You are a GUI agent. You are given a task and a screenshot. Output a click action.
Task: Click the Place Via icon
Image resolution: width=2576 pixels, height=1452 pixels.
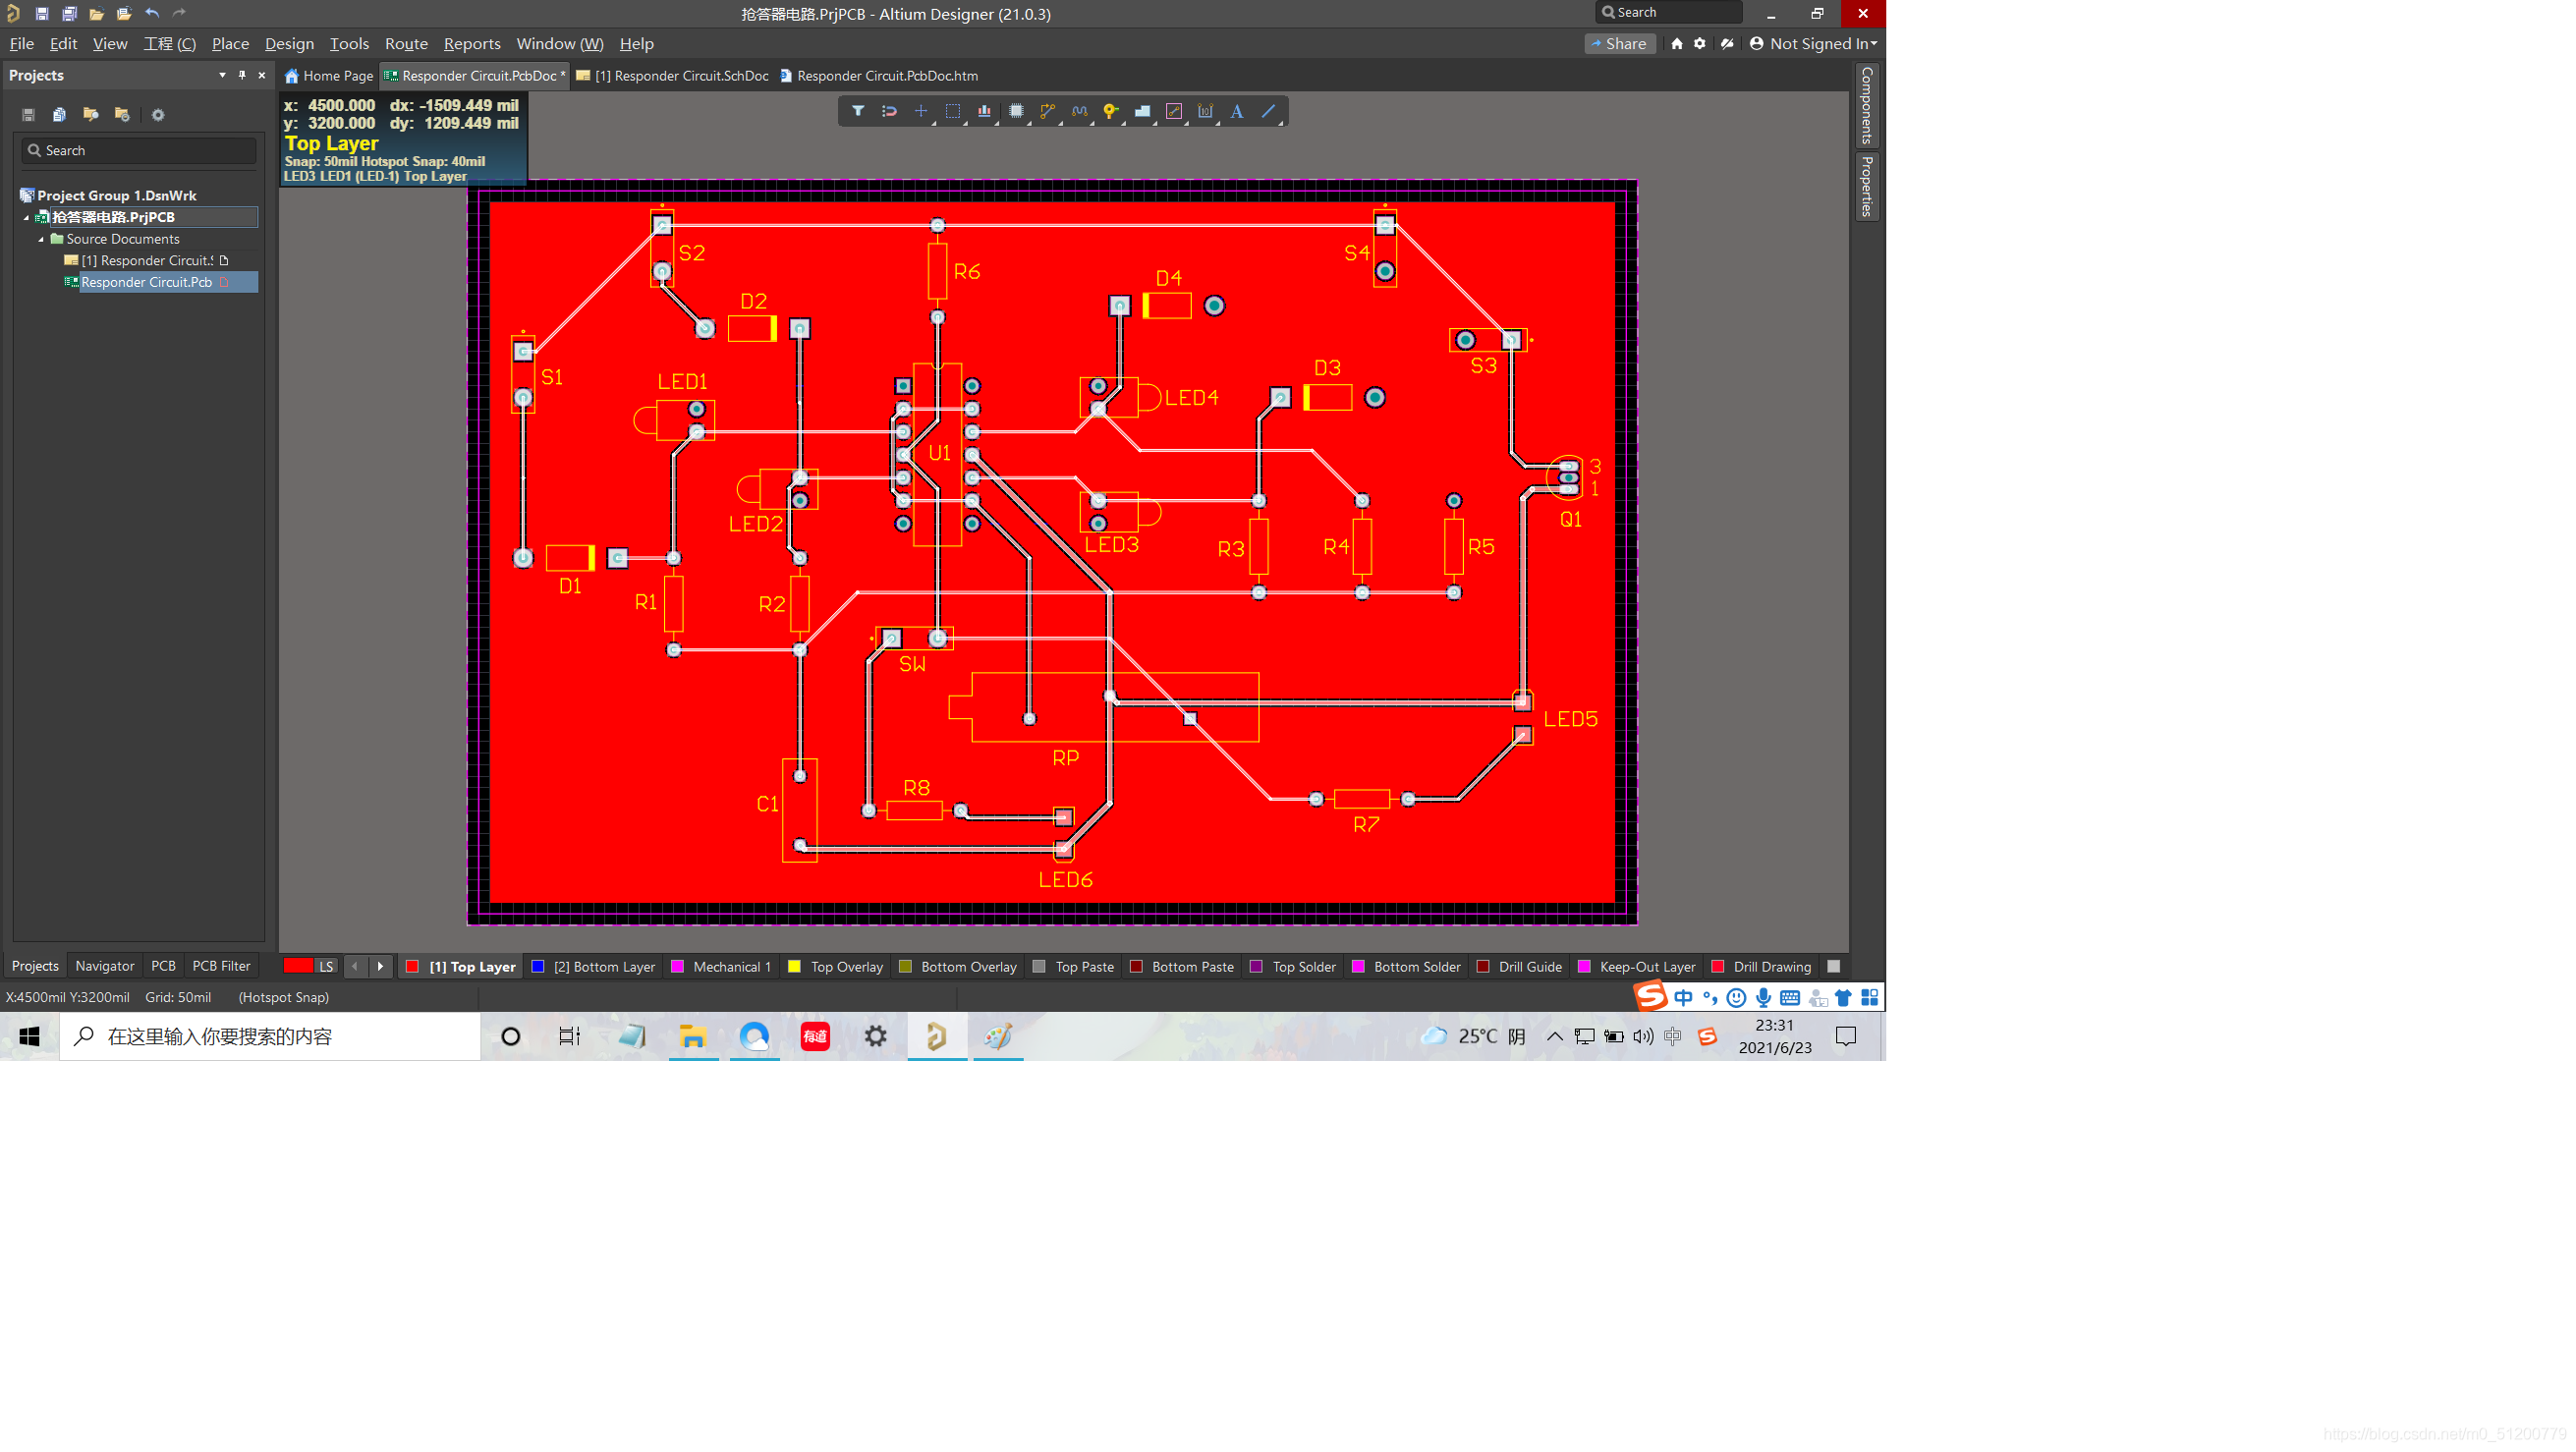[1110, 111]
